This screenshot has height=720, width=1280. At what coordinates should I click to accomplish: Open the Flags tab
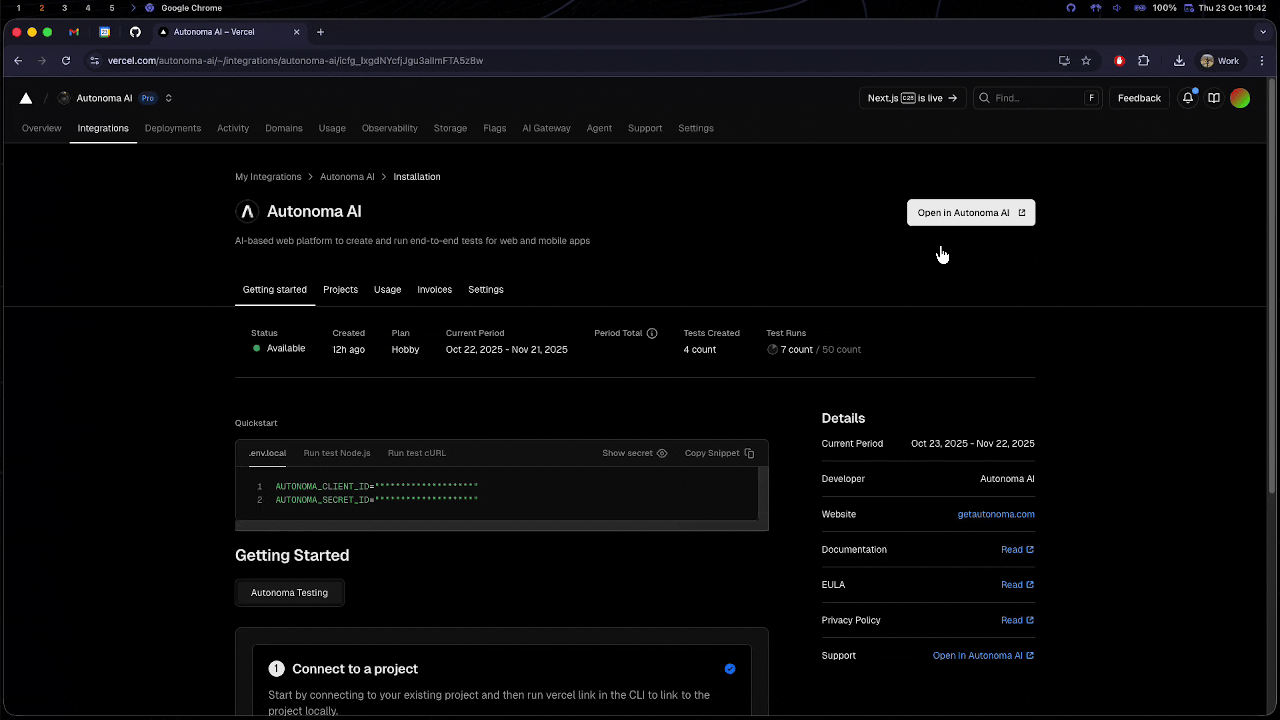pyautogui.click(x=495, y=128)
